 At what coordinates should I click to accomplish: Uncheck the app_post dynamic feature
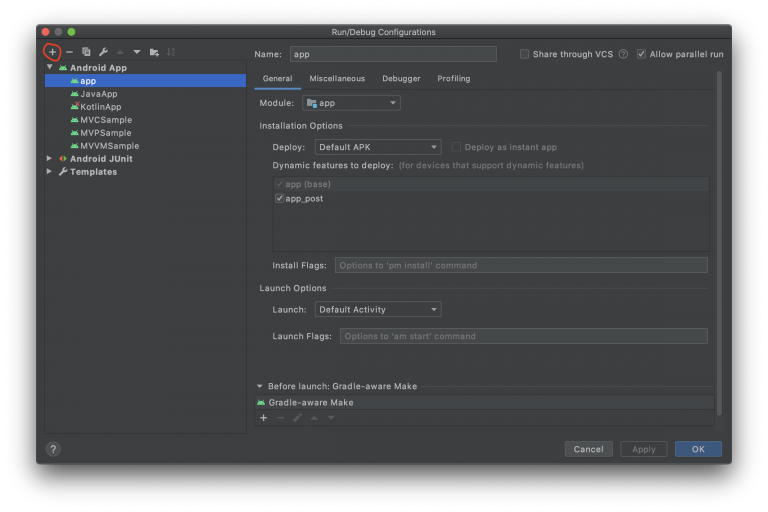[x=280, y=199]
